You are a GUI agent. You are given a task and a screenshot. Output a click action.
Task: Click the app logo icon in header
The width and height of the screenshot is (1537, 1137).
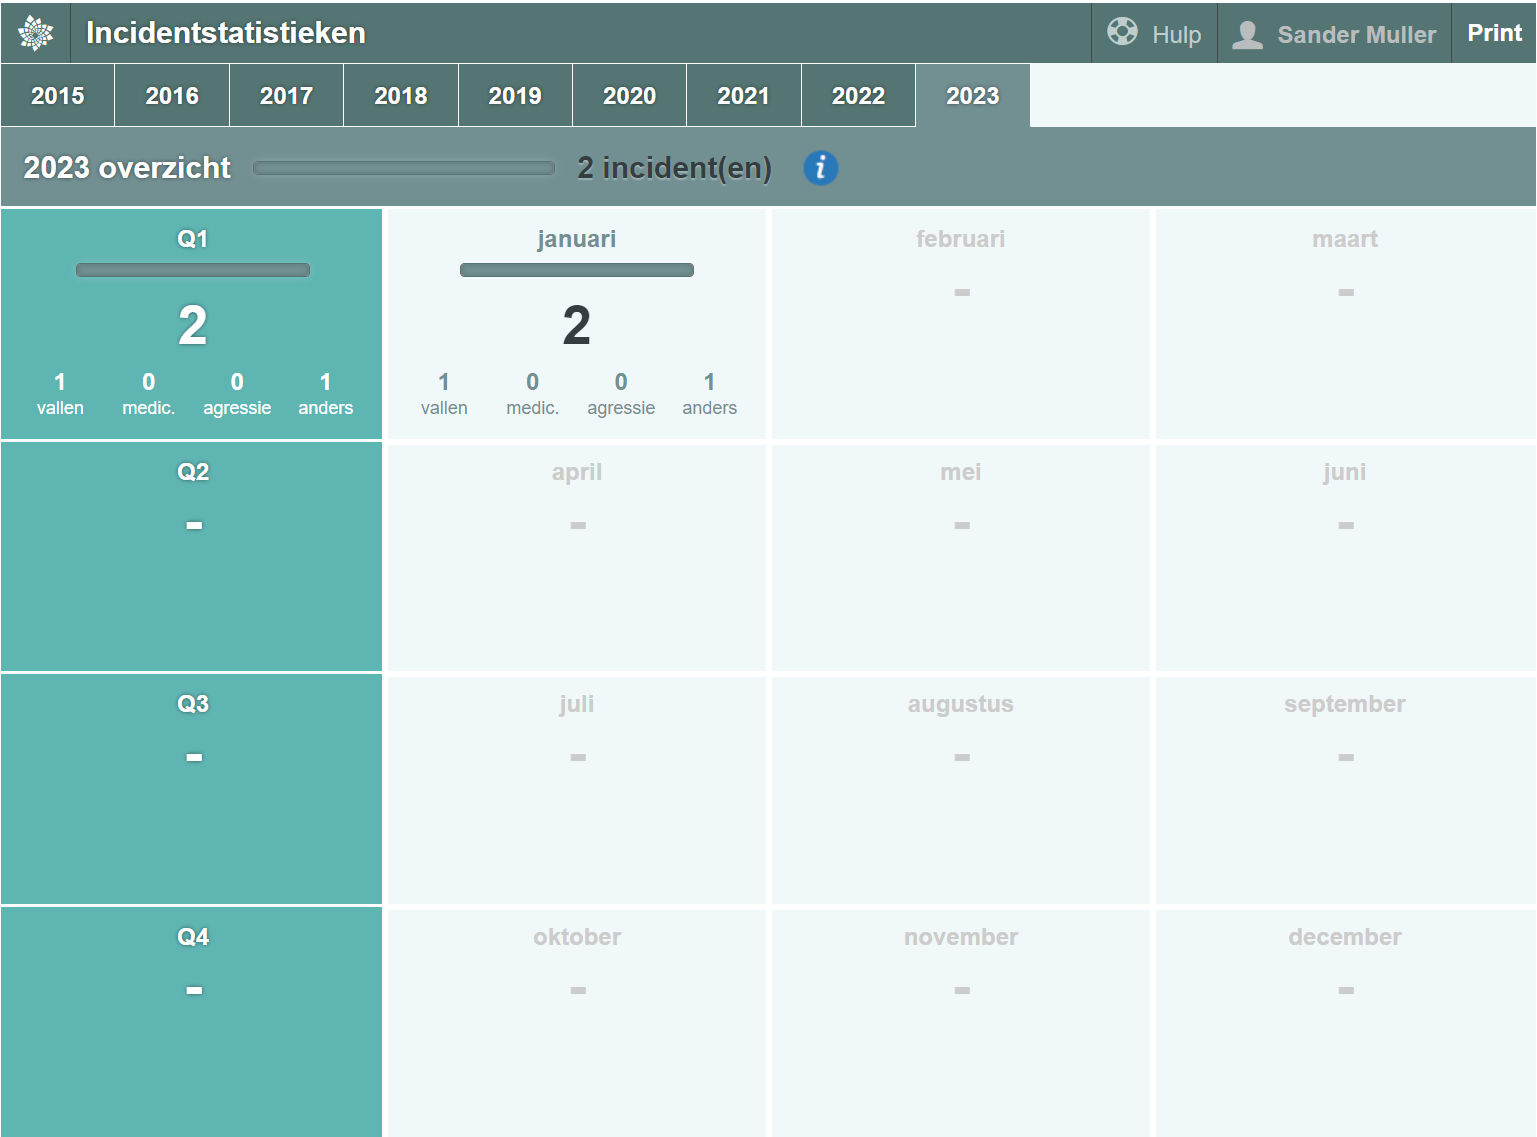point(36,33)
